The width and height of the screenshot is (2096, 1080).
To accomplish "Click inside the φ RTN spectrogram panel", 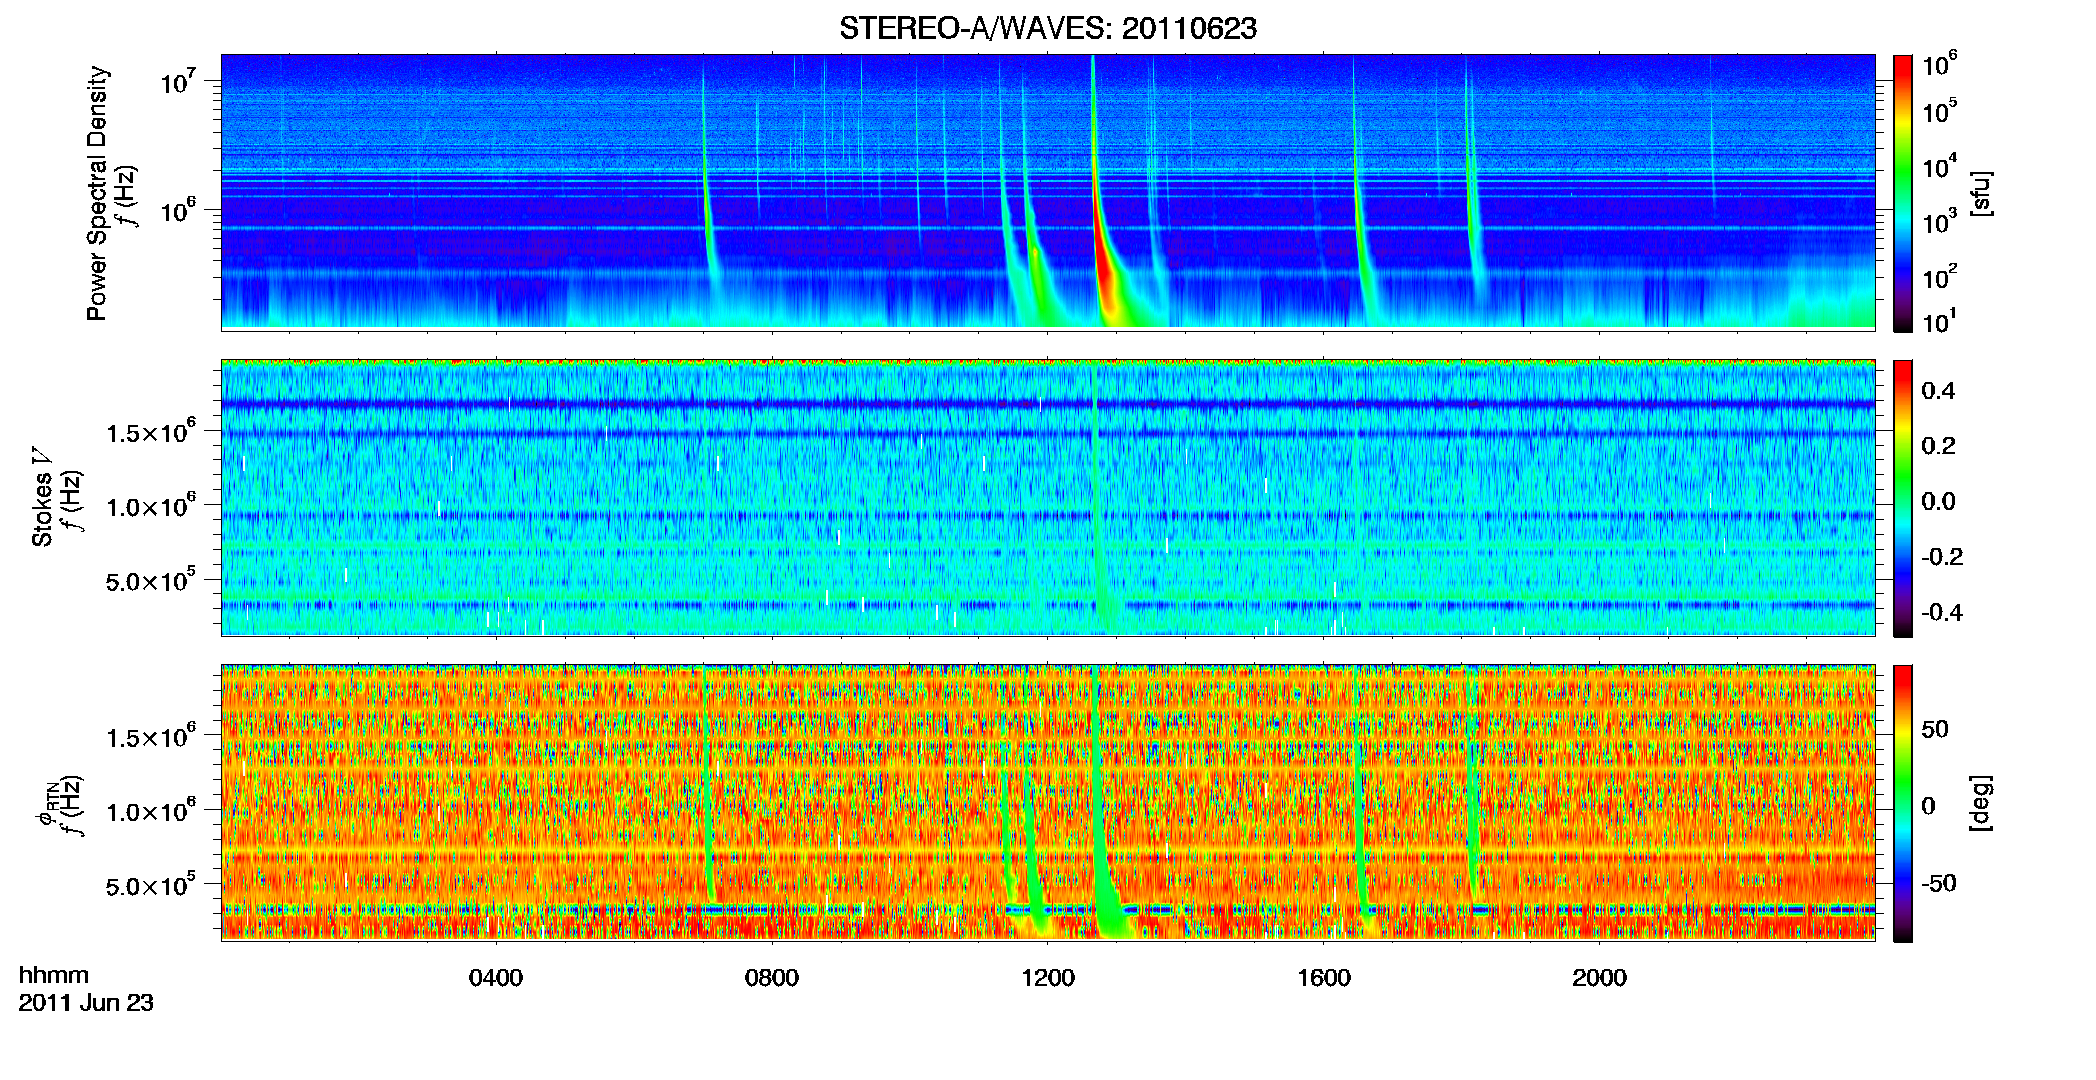I will coord(1048,803).
